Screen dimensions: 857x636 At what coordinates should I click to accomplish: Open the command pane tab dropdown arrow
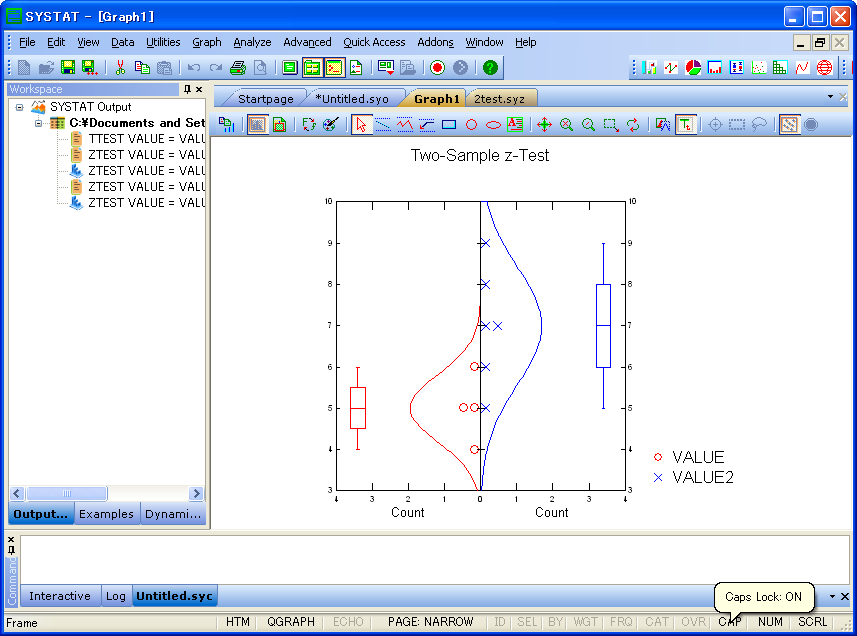tap(832, 596)
